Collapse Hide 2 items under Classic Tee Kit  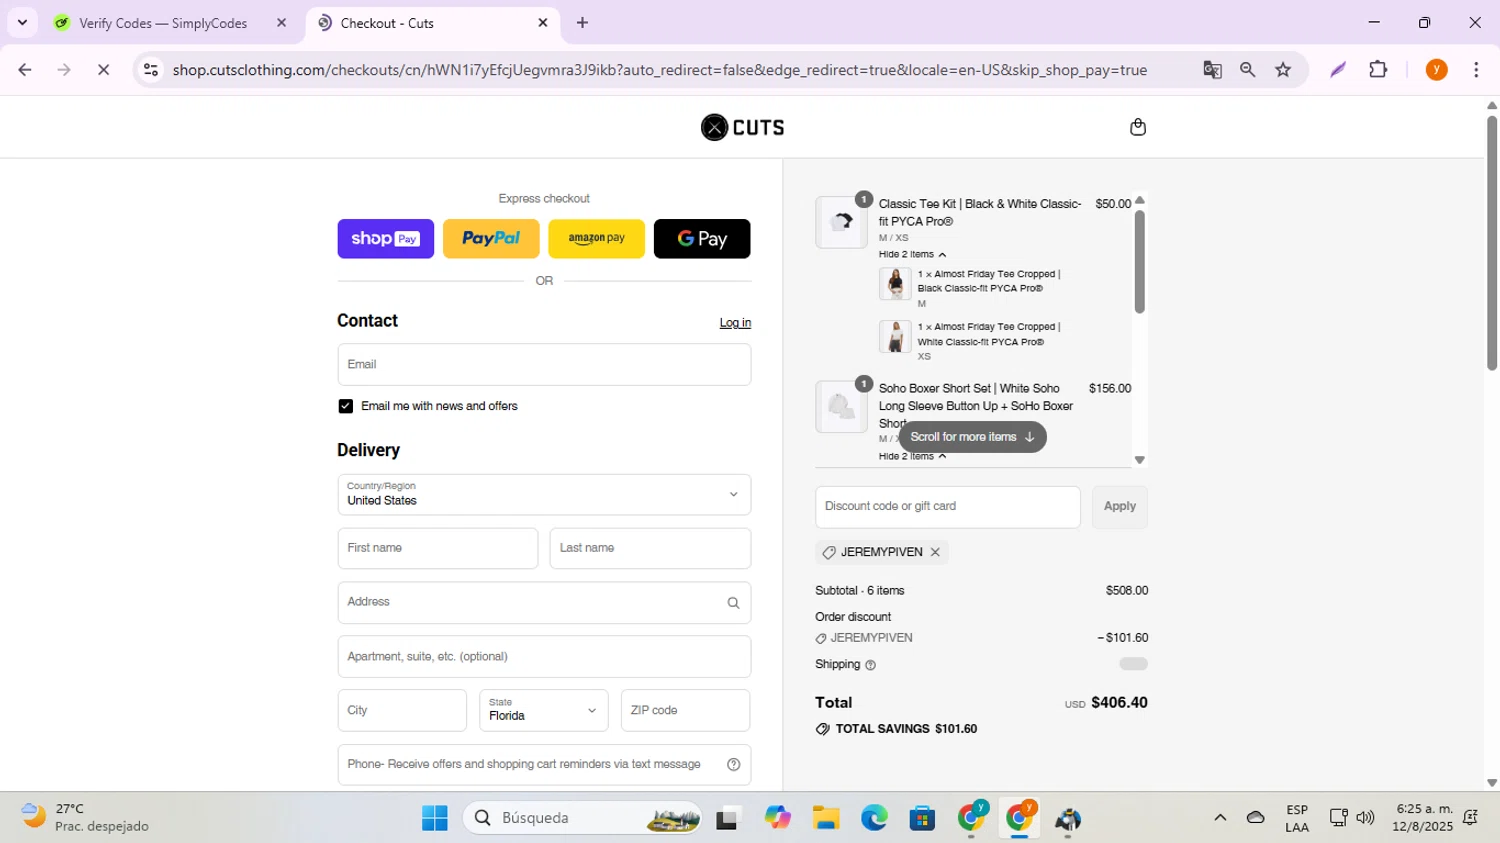tap(912, 255)
